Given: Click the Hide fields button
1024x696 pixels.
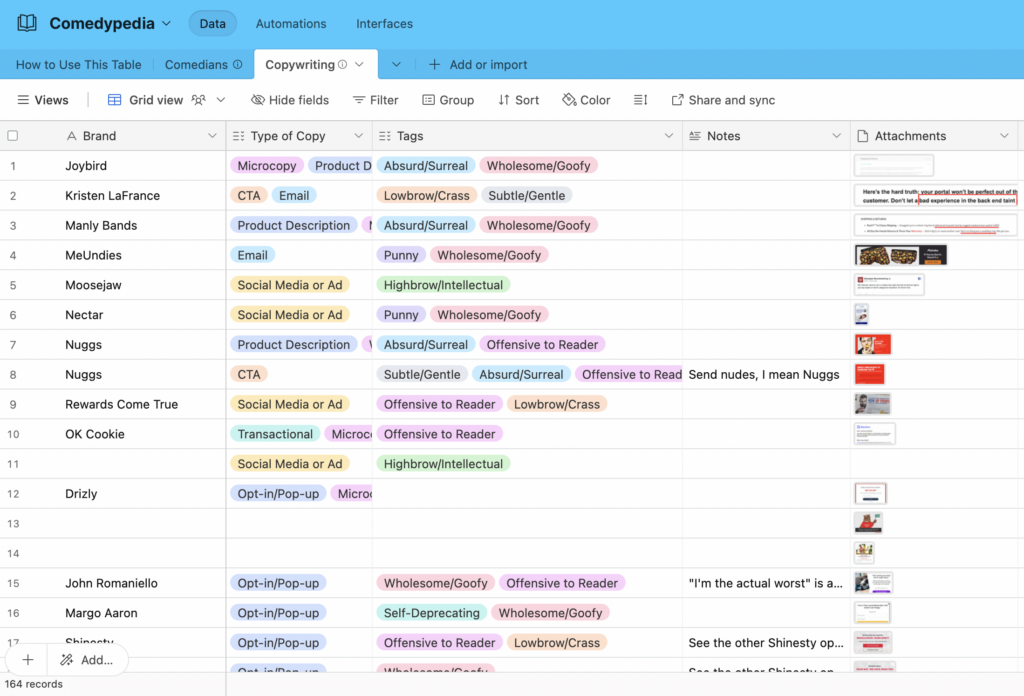Looking at the screenshot, I should (x=290, y=100).
